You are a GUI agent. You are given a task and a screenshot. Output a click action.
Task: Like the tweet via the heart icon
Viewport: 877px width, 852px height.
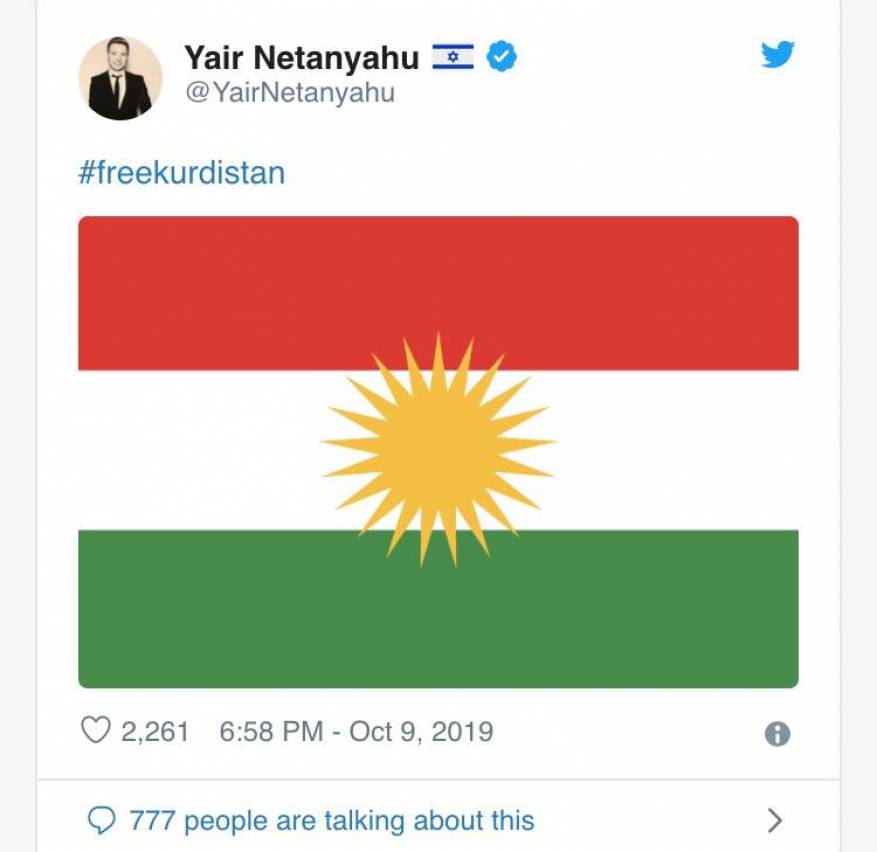96,731
